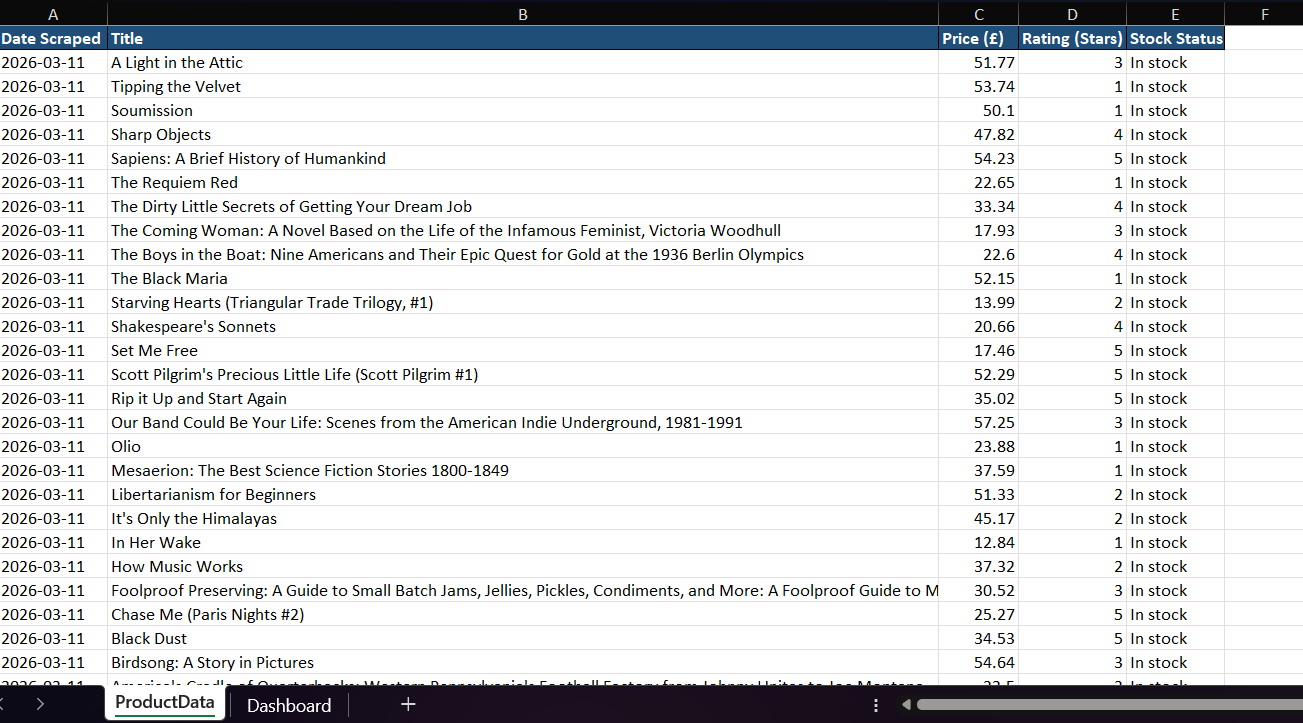Click price cell 12.84
Screen dimensions: 1303x723
[x=979, y=542]
